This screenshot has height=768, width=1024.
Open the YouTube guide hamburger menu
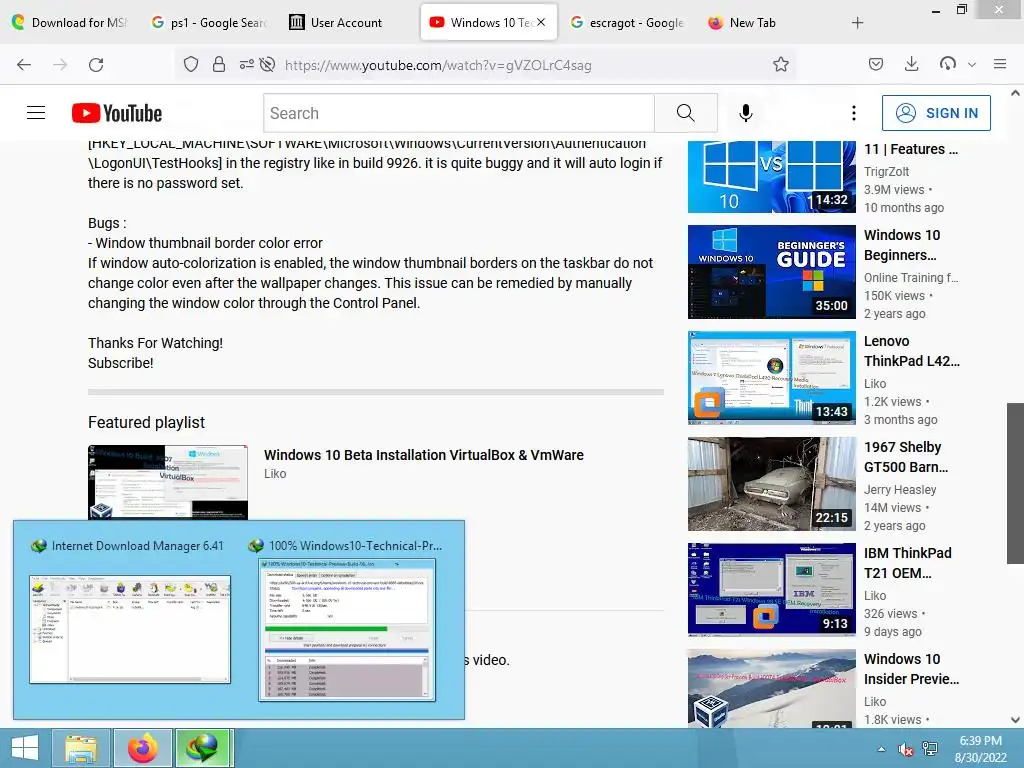coord(36,113)
